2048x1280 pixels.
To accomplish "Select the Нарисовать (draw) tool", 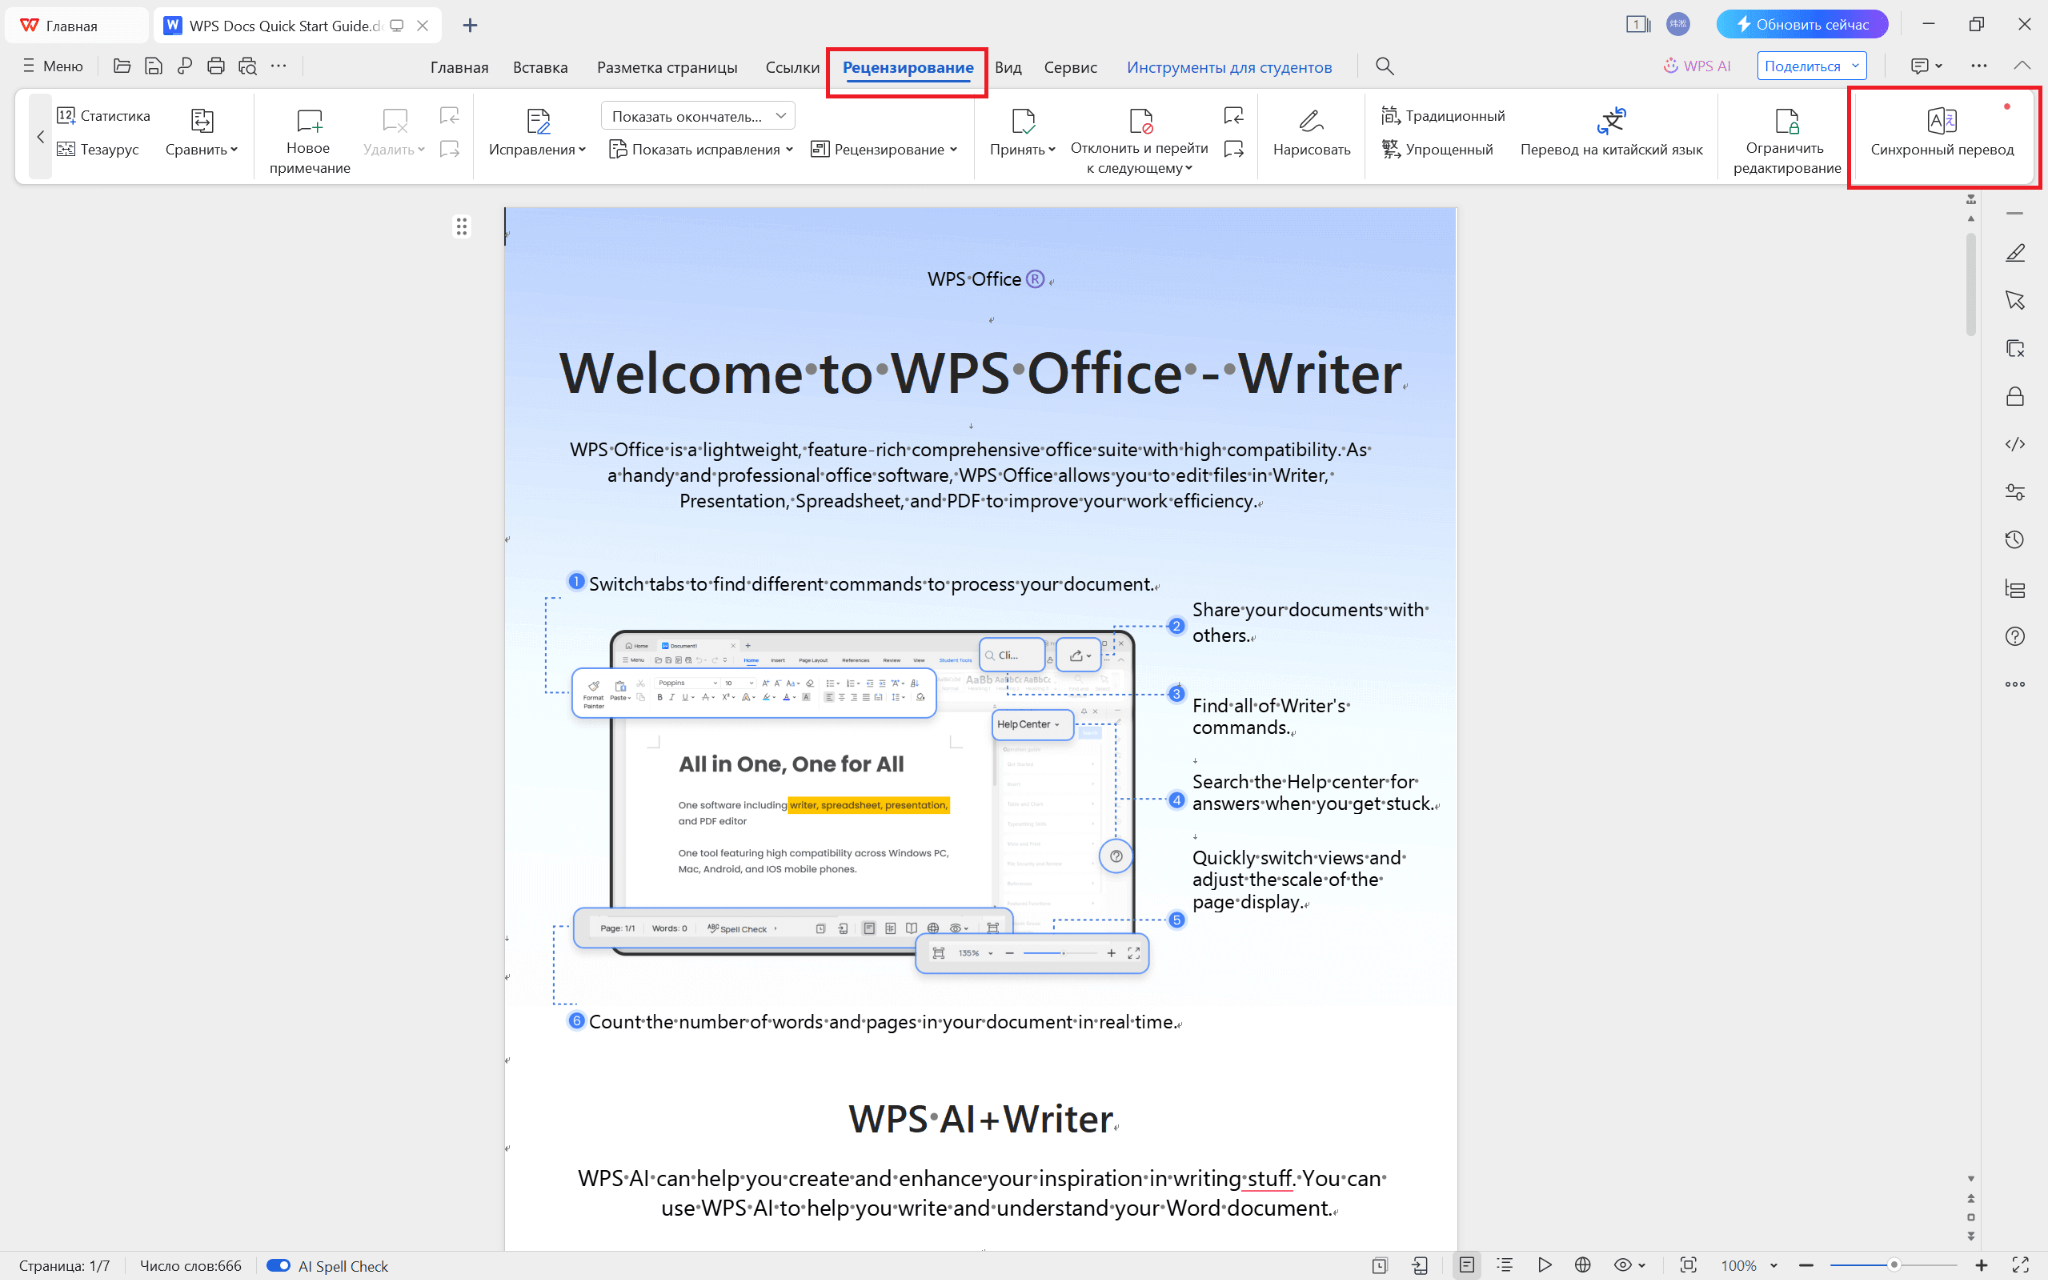I will (x=1310, y=131).
